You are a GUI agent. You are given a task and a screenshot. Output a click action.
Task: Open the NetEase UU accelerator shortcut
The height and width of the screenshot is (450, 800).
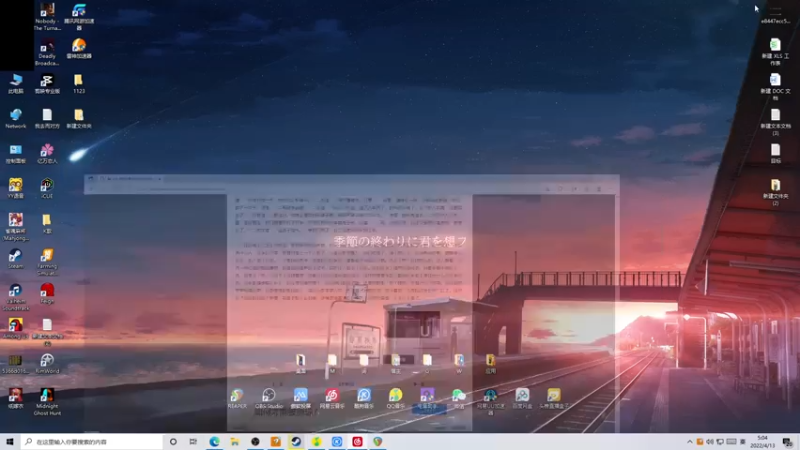pyautogui.click(x=490, y=401)
